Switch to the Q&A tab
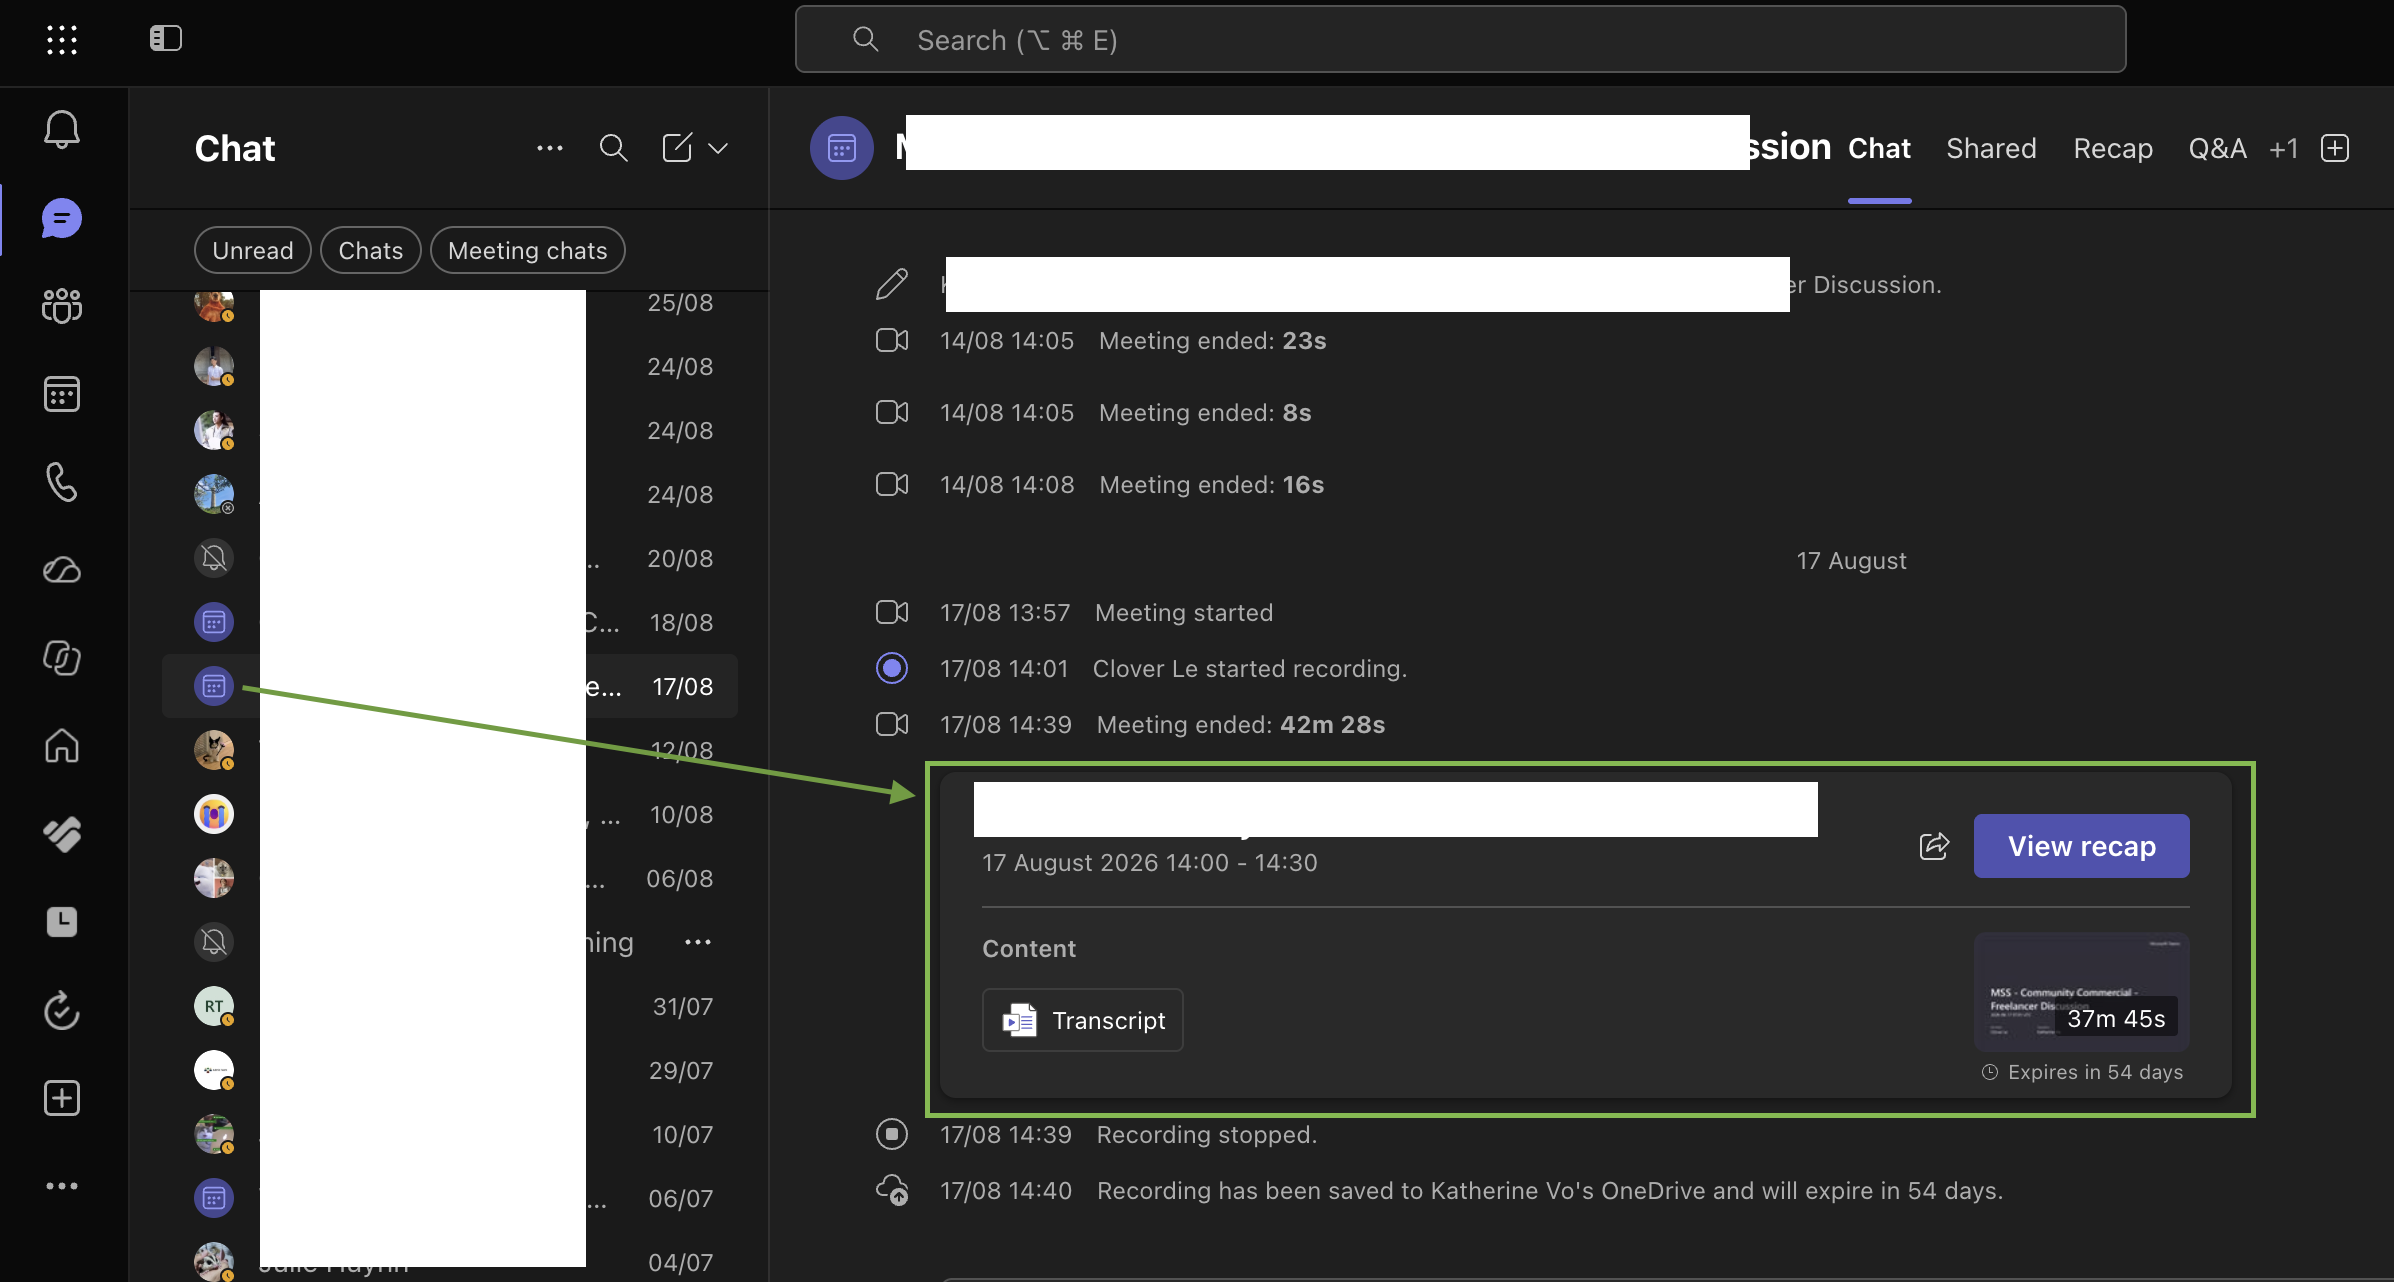2394x1282 pixels. coord(2218,148)
